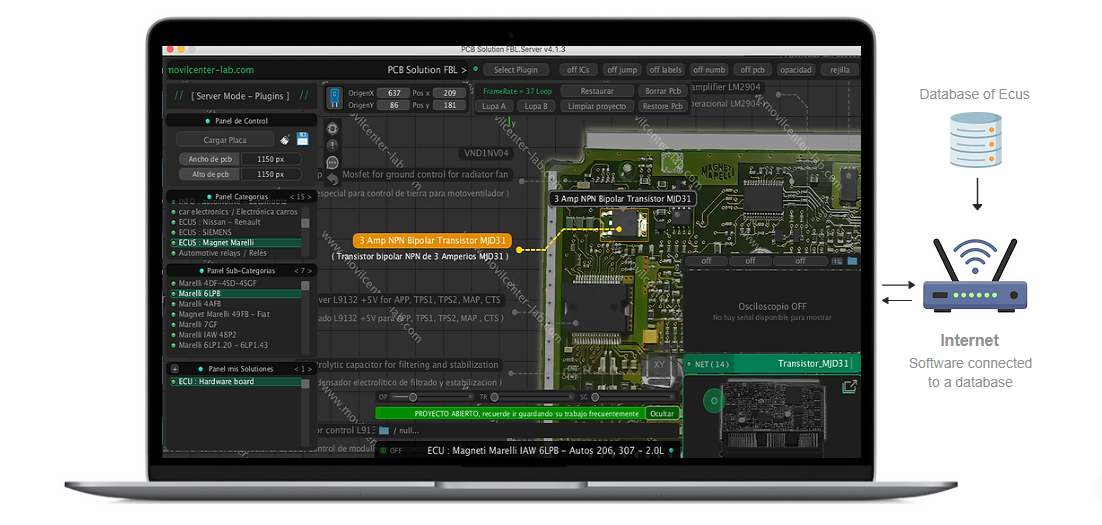This screenshot has width=1102, height=525.
Task: Click the Restaurar button
Action: 597,91
